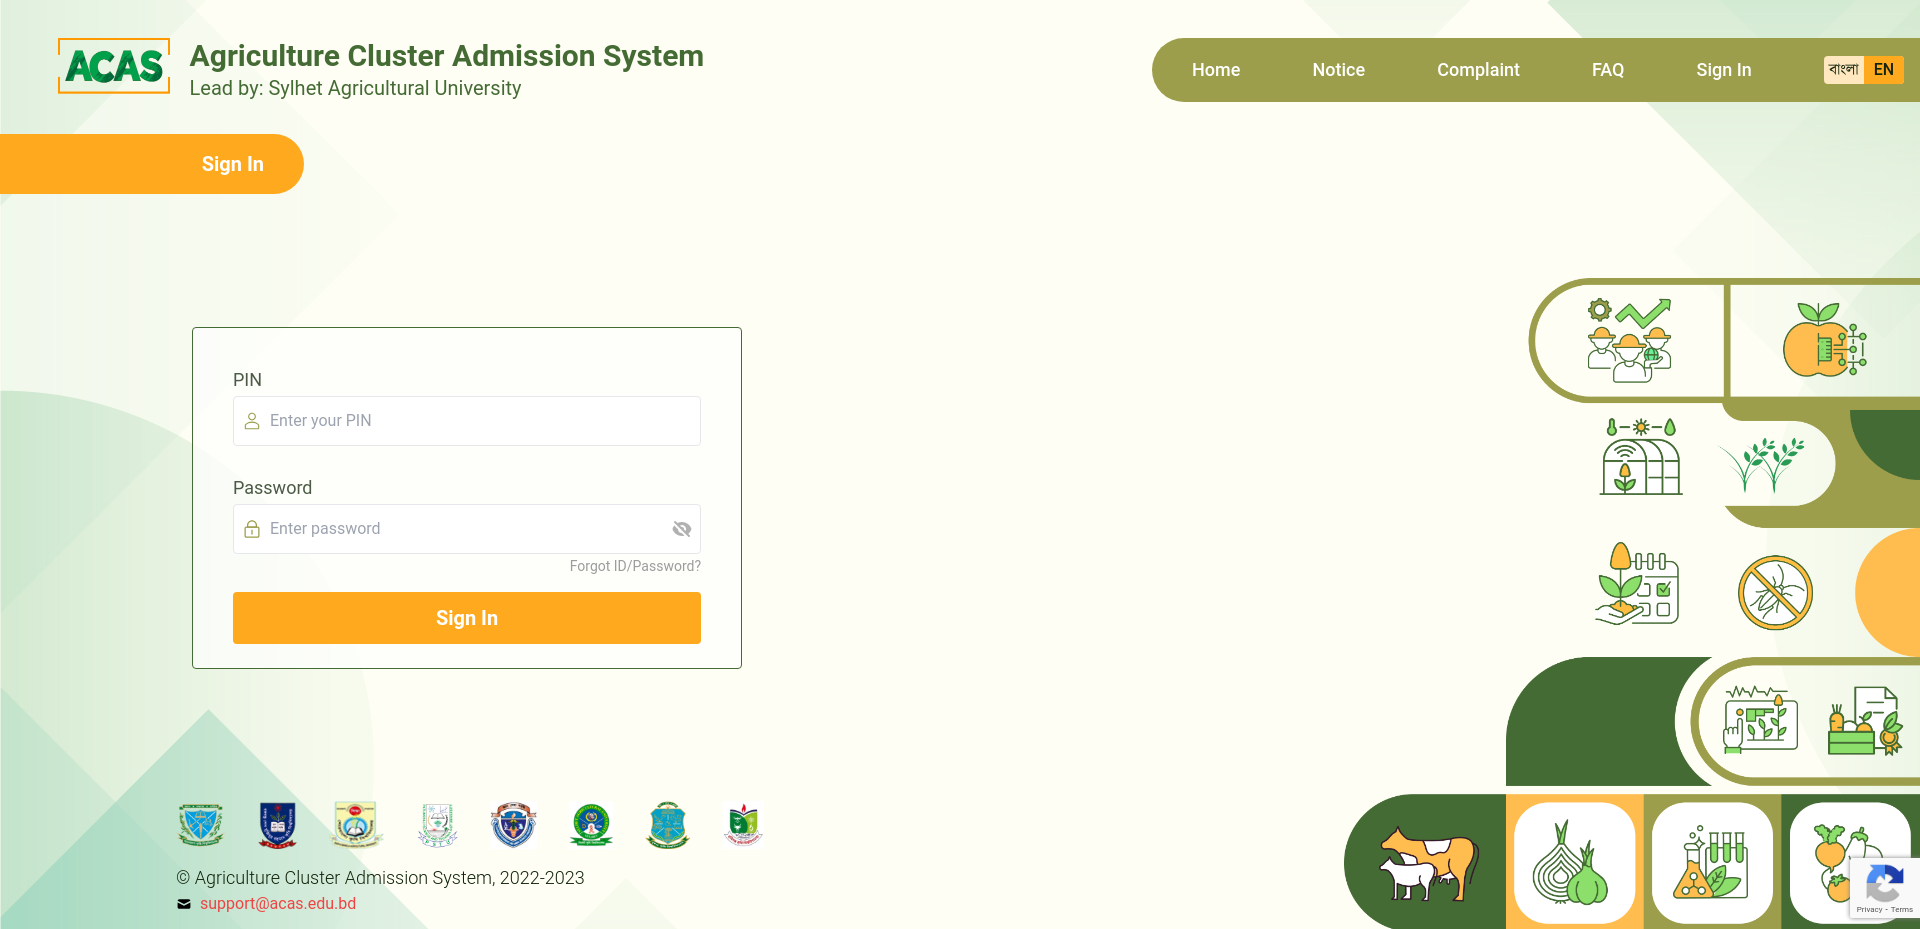Click the sixth green circular university logo
1920x929 pixels.
click(591, 825)
